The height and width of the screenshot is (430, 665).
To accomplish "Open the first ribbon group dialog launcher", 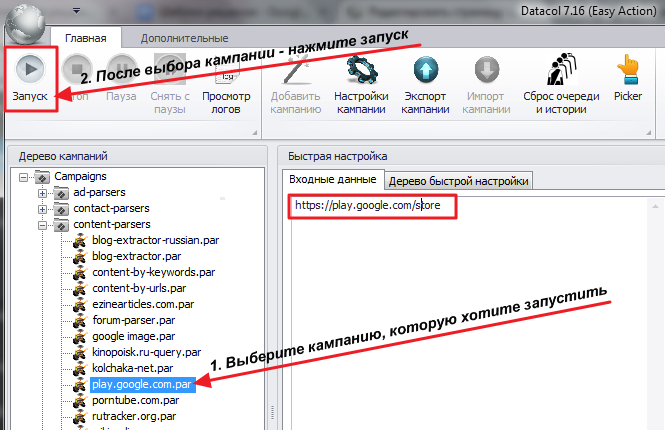I will pos(254,133).
